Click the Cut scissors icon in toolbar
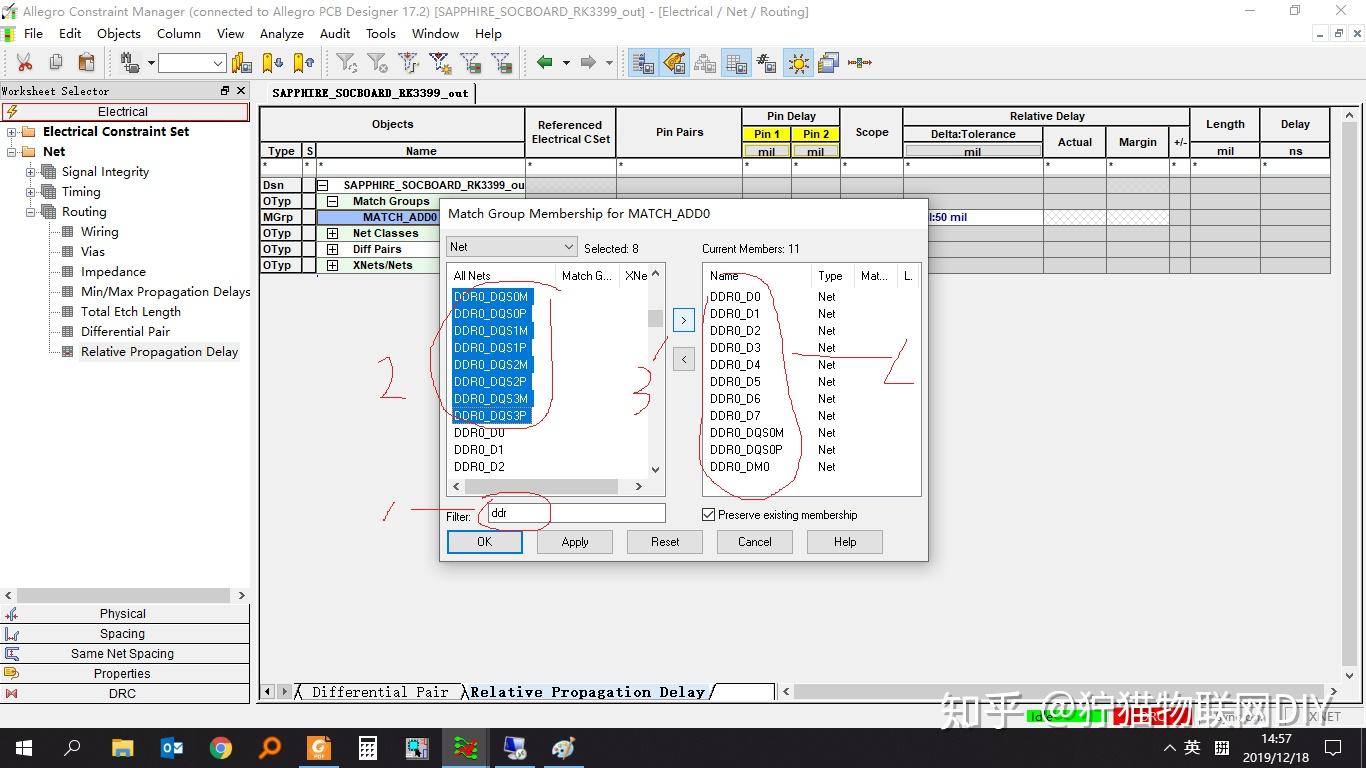The height and width of the screenshot is (768, 1366). pos(24,63)
